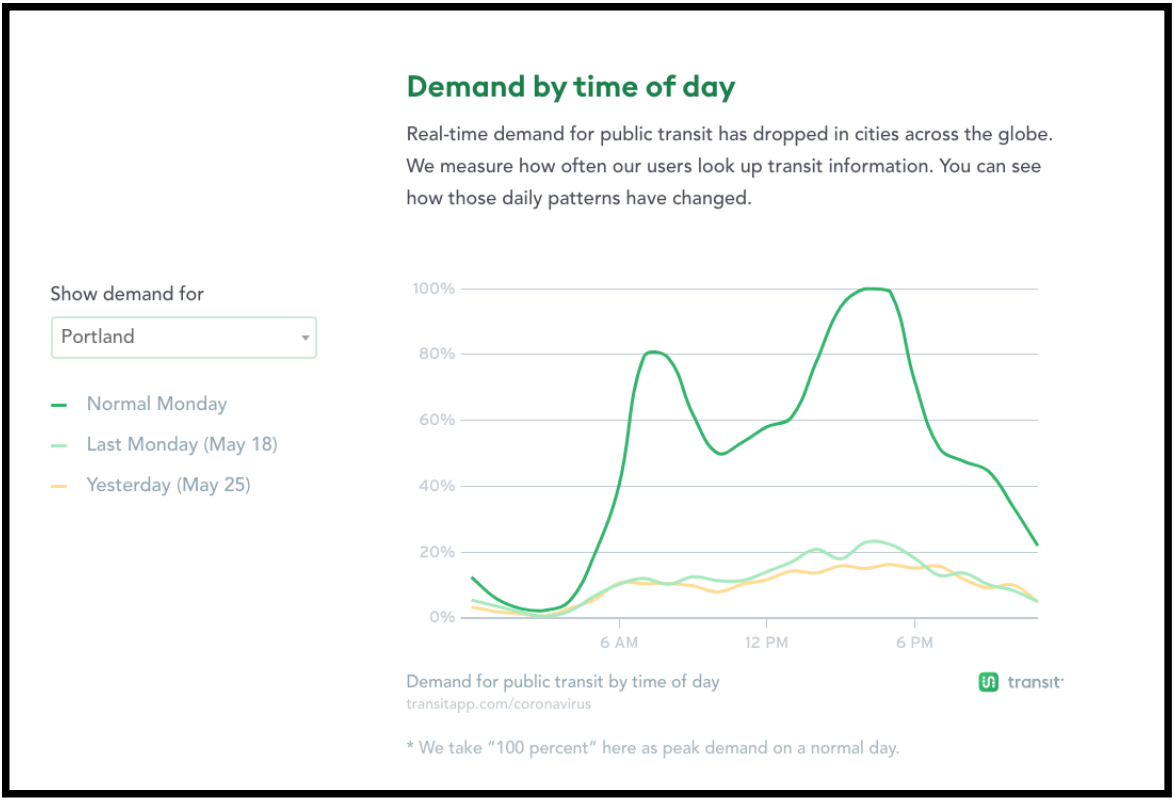
Task: Open the transitapp.com/coronavirus link
Action: coord(499,704)
